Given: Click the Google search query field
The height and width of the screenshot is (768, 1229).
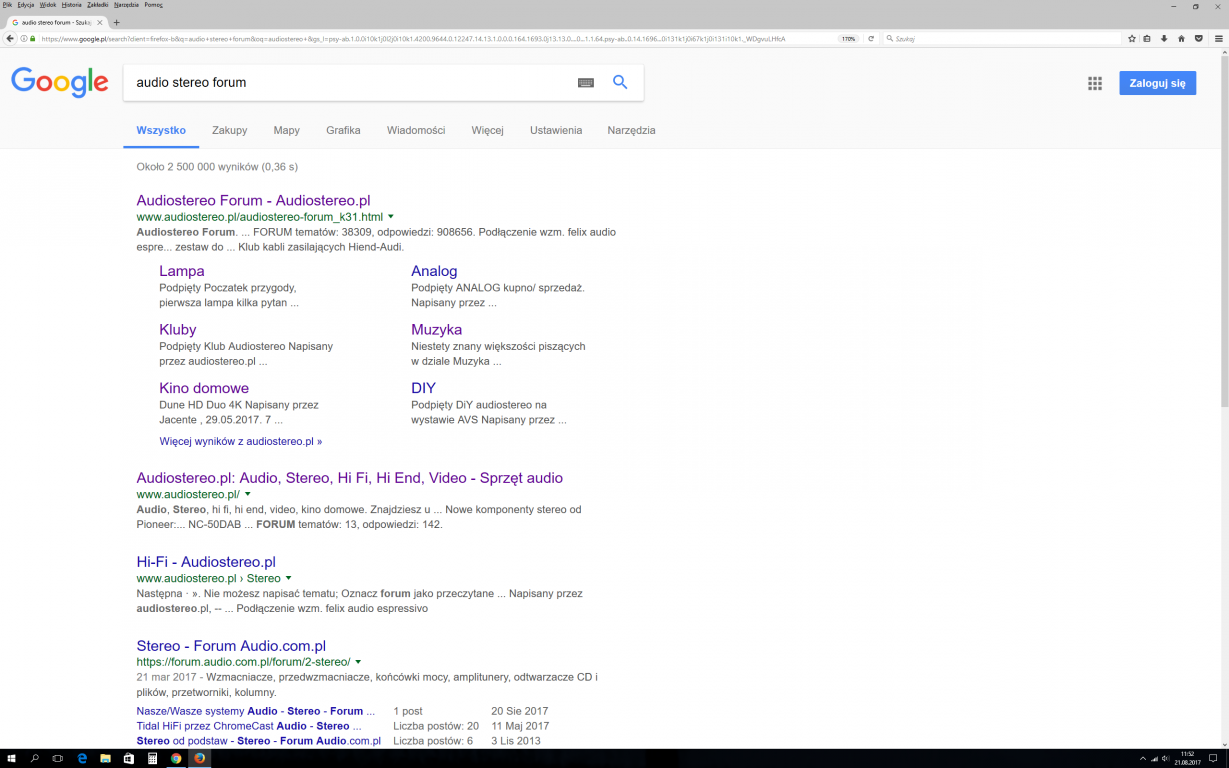Looking at the screenshot, I should click(x=350, y=83).
